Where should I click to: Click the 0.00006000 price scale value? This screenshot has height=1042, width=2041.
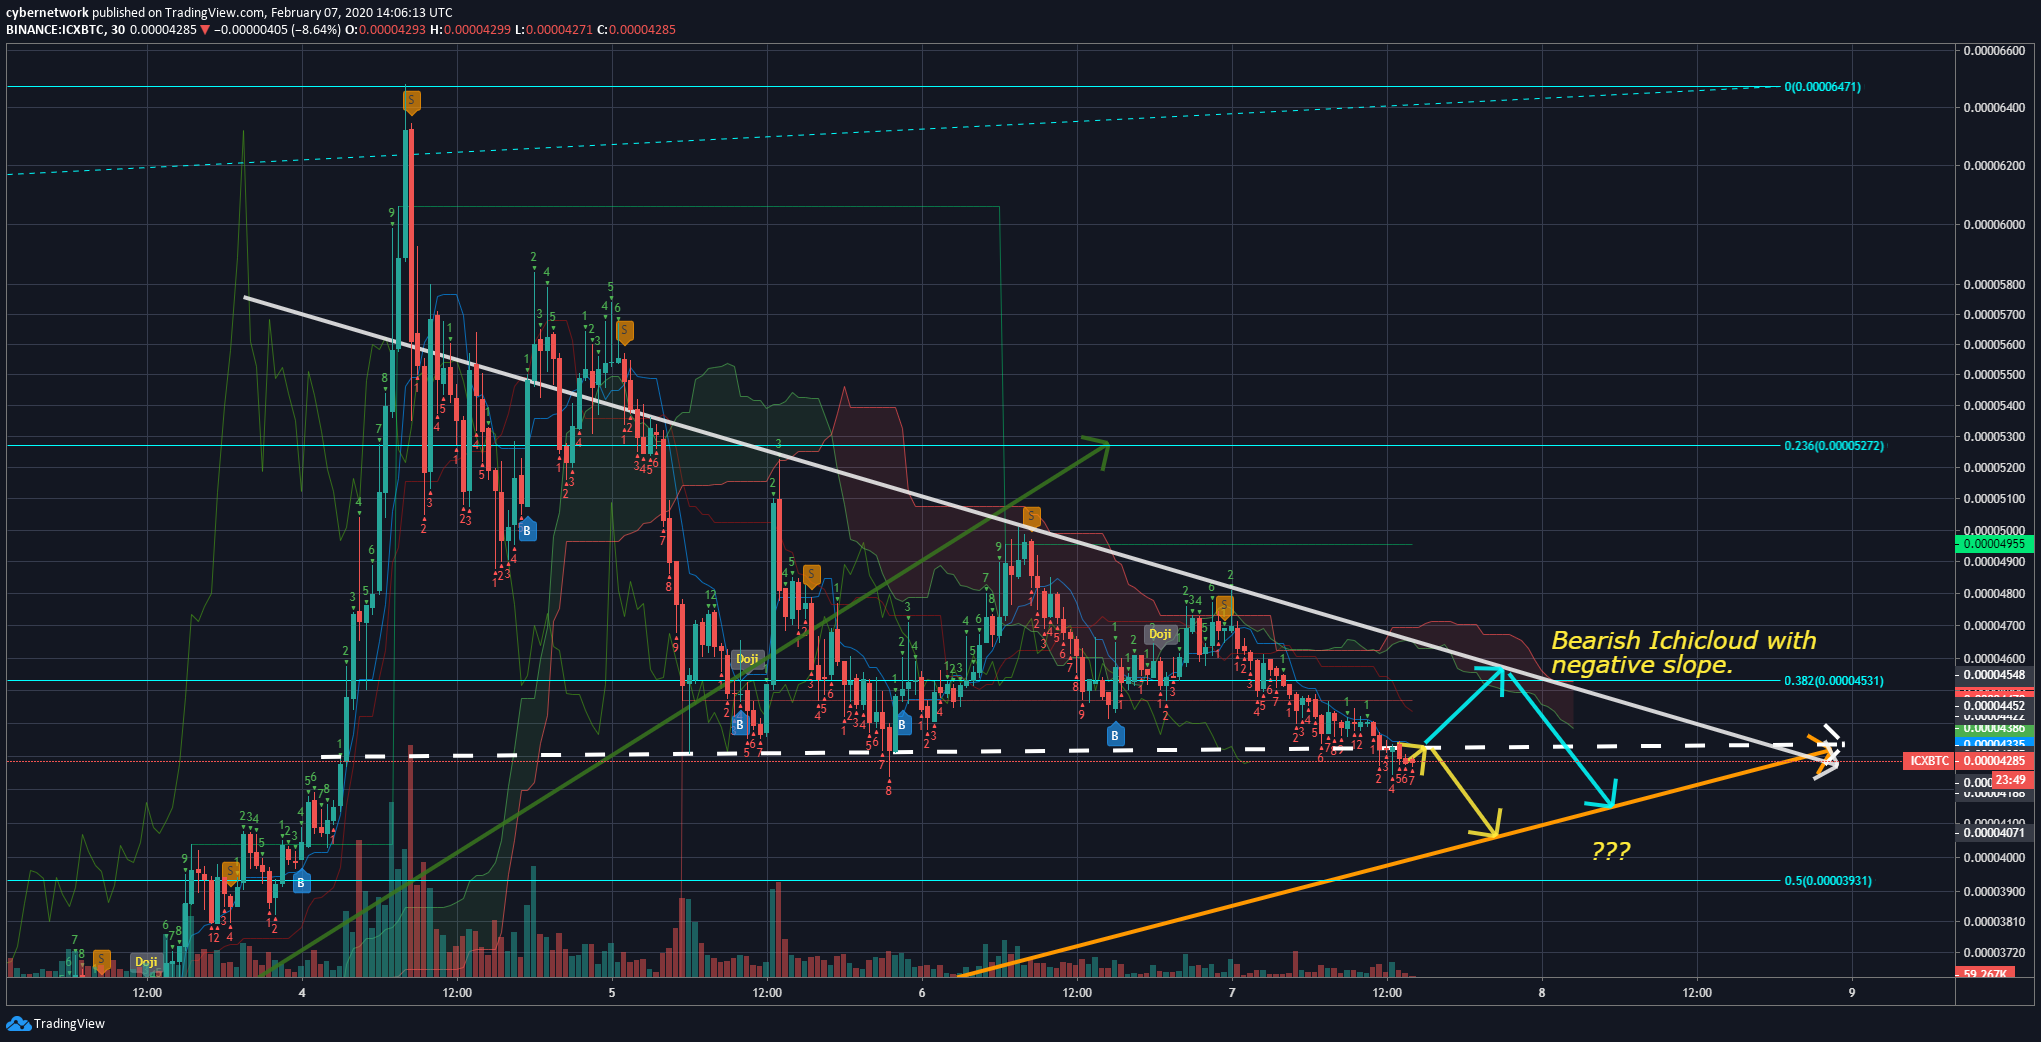1994,224
